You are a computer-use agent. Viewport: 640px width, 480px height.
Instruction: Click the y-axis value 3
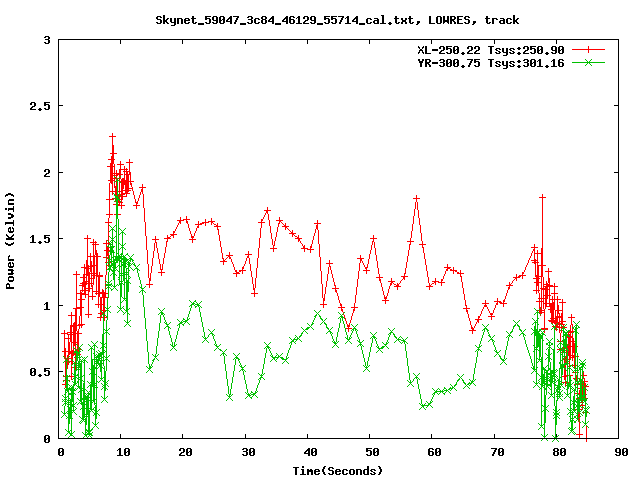click(47, 40)
